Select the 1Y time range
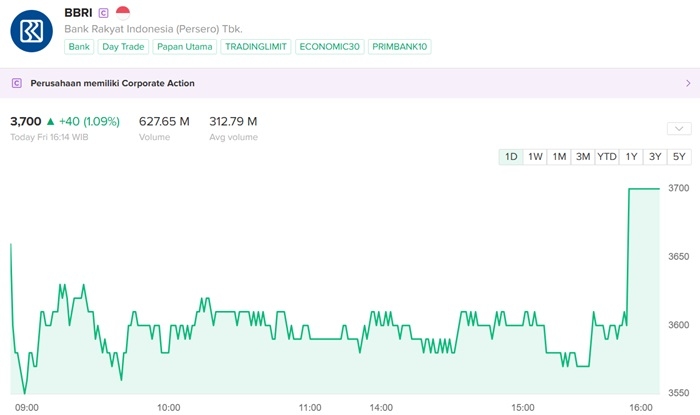Screen dimensions: 700x415 pyautogui.click(x=631, y=157)
